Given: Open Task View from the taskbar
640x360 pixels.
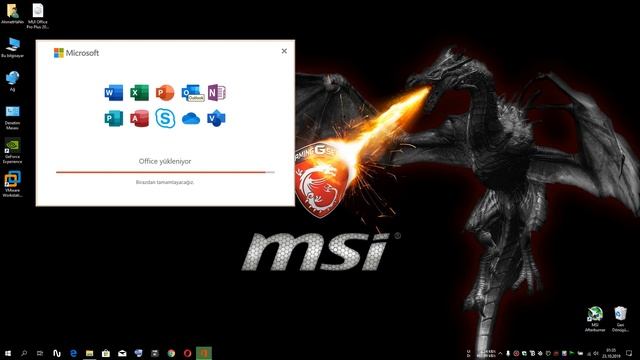Looking at the screenshot, I should coord(40,353).
